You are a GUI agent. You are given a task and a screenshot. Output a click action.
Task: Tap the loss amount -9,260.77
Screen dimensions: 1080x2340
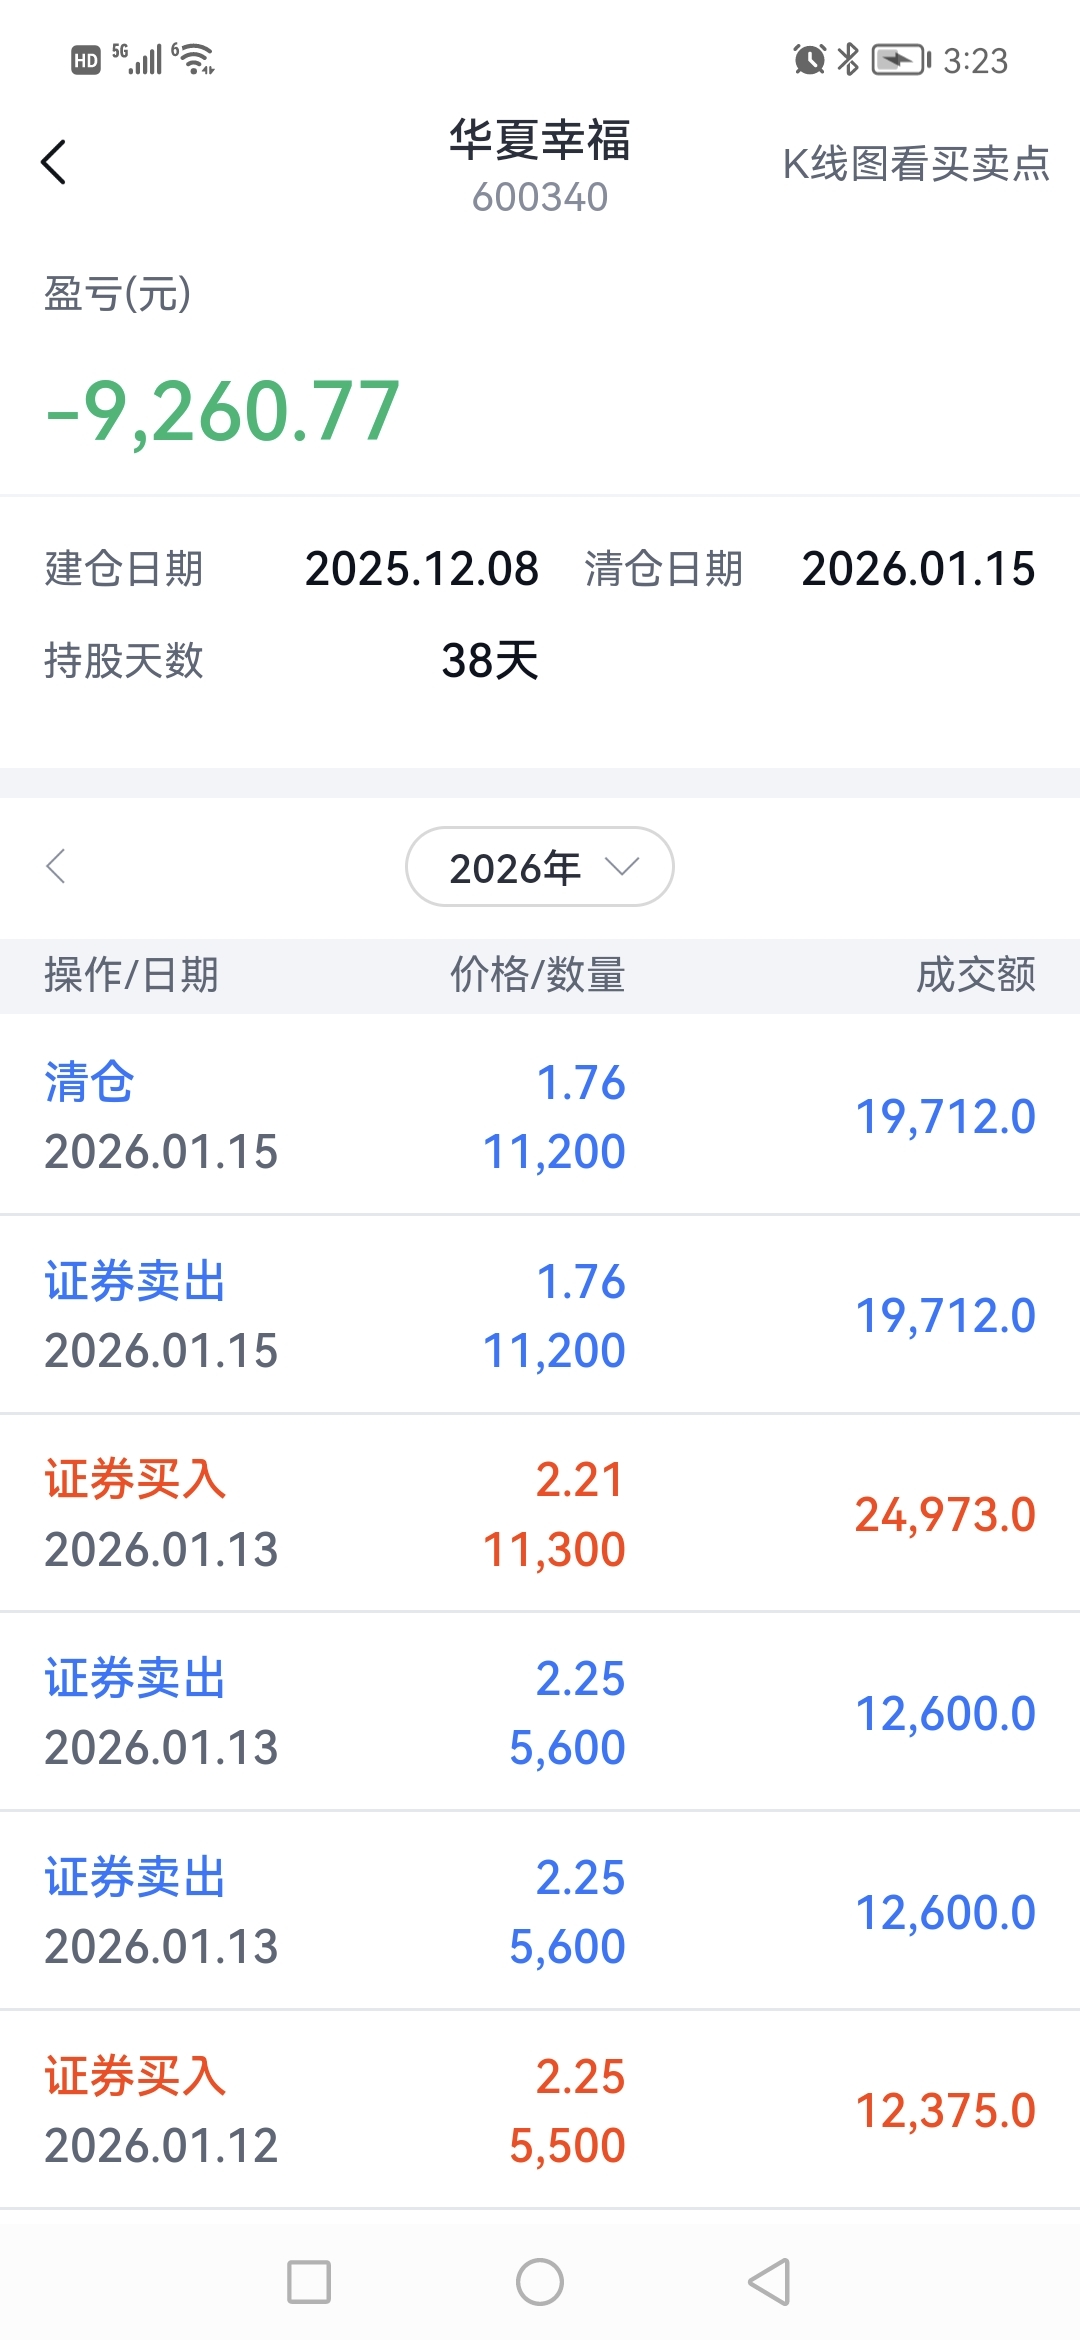coord(223,411)
